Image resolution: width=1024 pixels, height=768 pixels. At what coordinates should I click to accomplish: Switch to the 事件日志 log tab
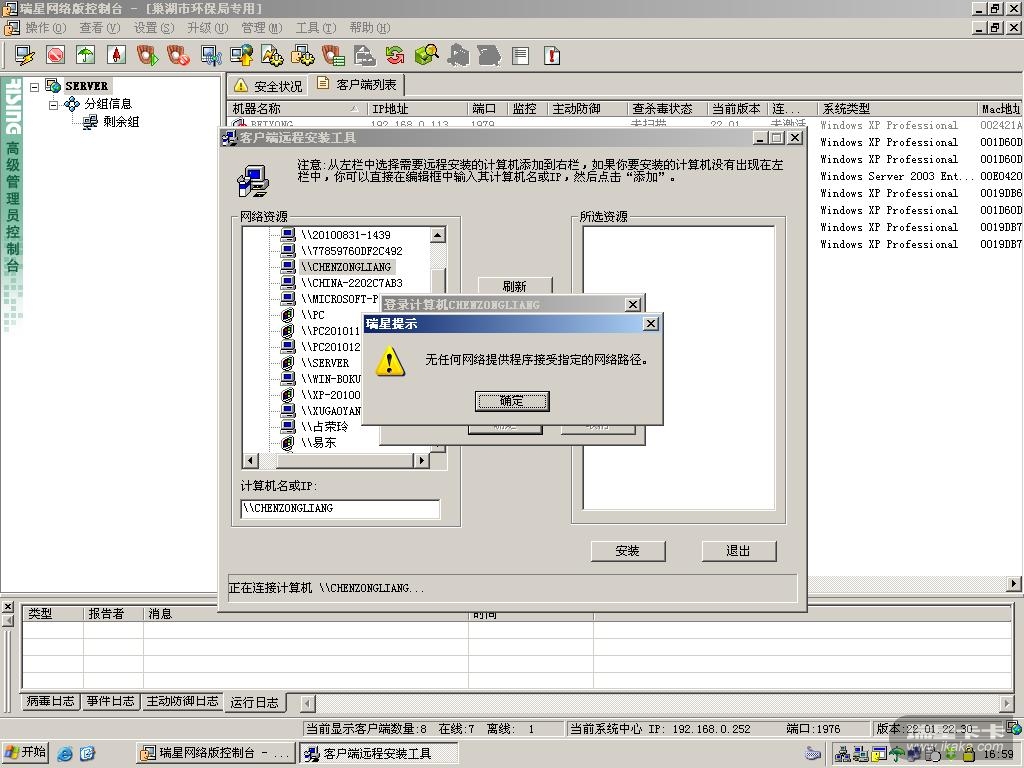[110, 701]
